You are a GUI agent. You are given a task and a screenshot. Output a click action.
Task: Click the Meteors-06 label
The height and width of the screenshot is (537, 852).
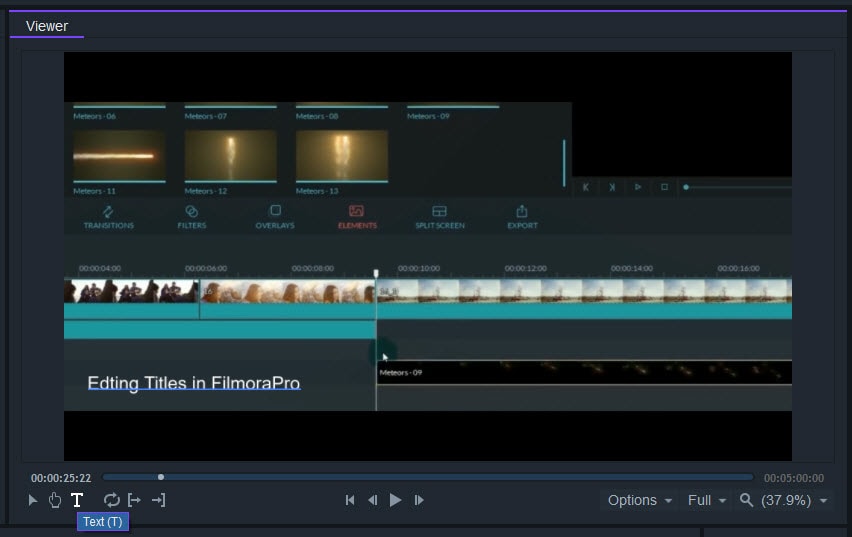95,116
